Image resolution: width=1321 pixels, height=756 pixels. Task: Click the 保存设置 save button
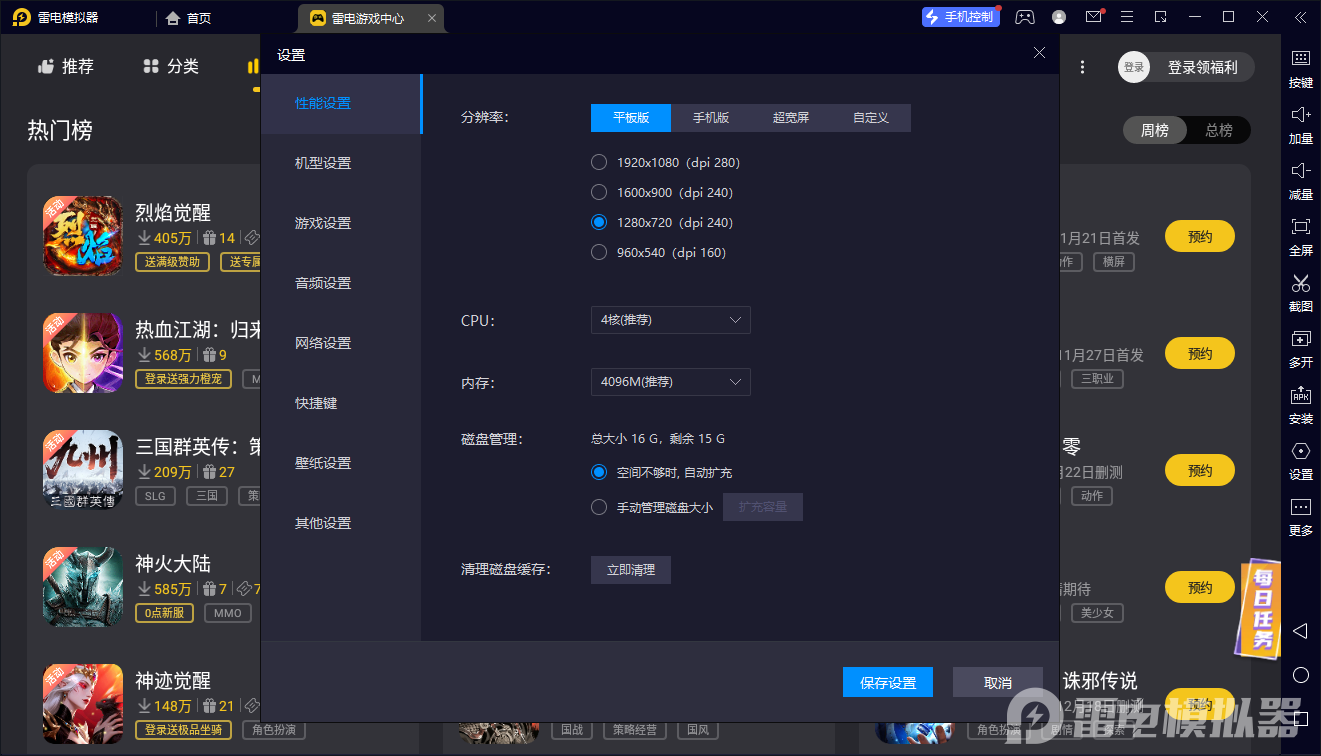pyautogui.click(x=887, y=682)
